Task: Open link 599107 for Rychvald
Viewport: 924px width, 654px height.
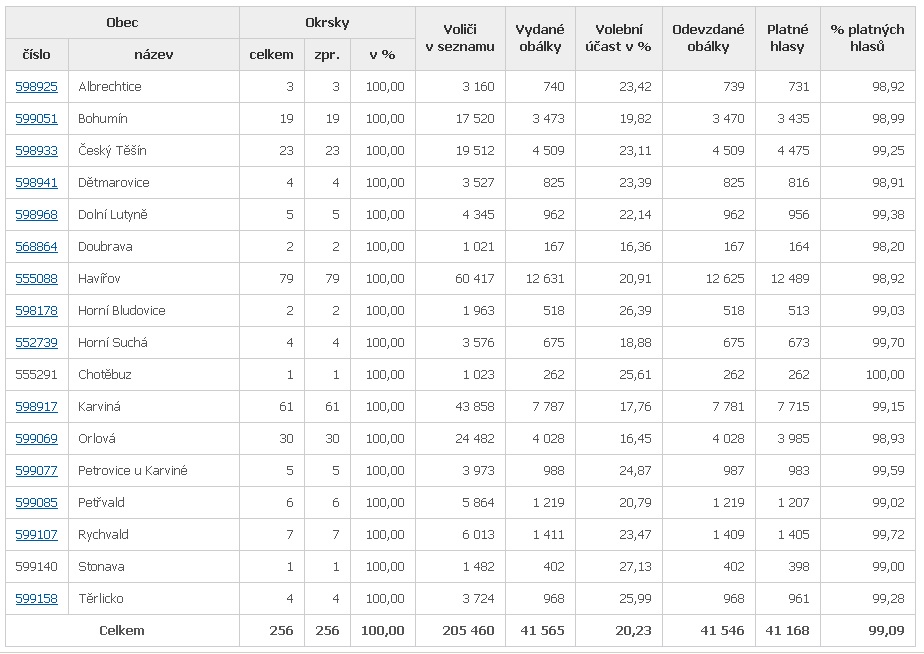Action: [37, 534]
